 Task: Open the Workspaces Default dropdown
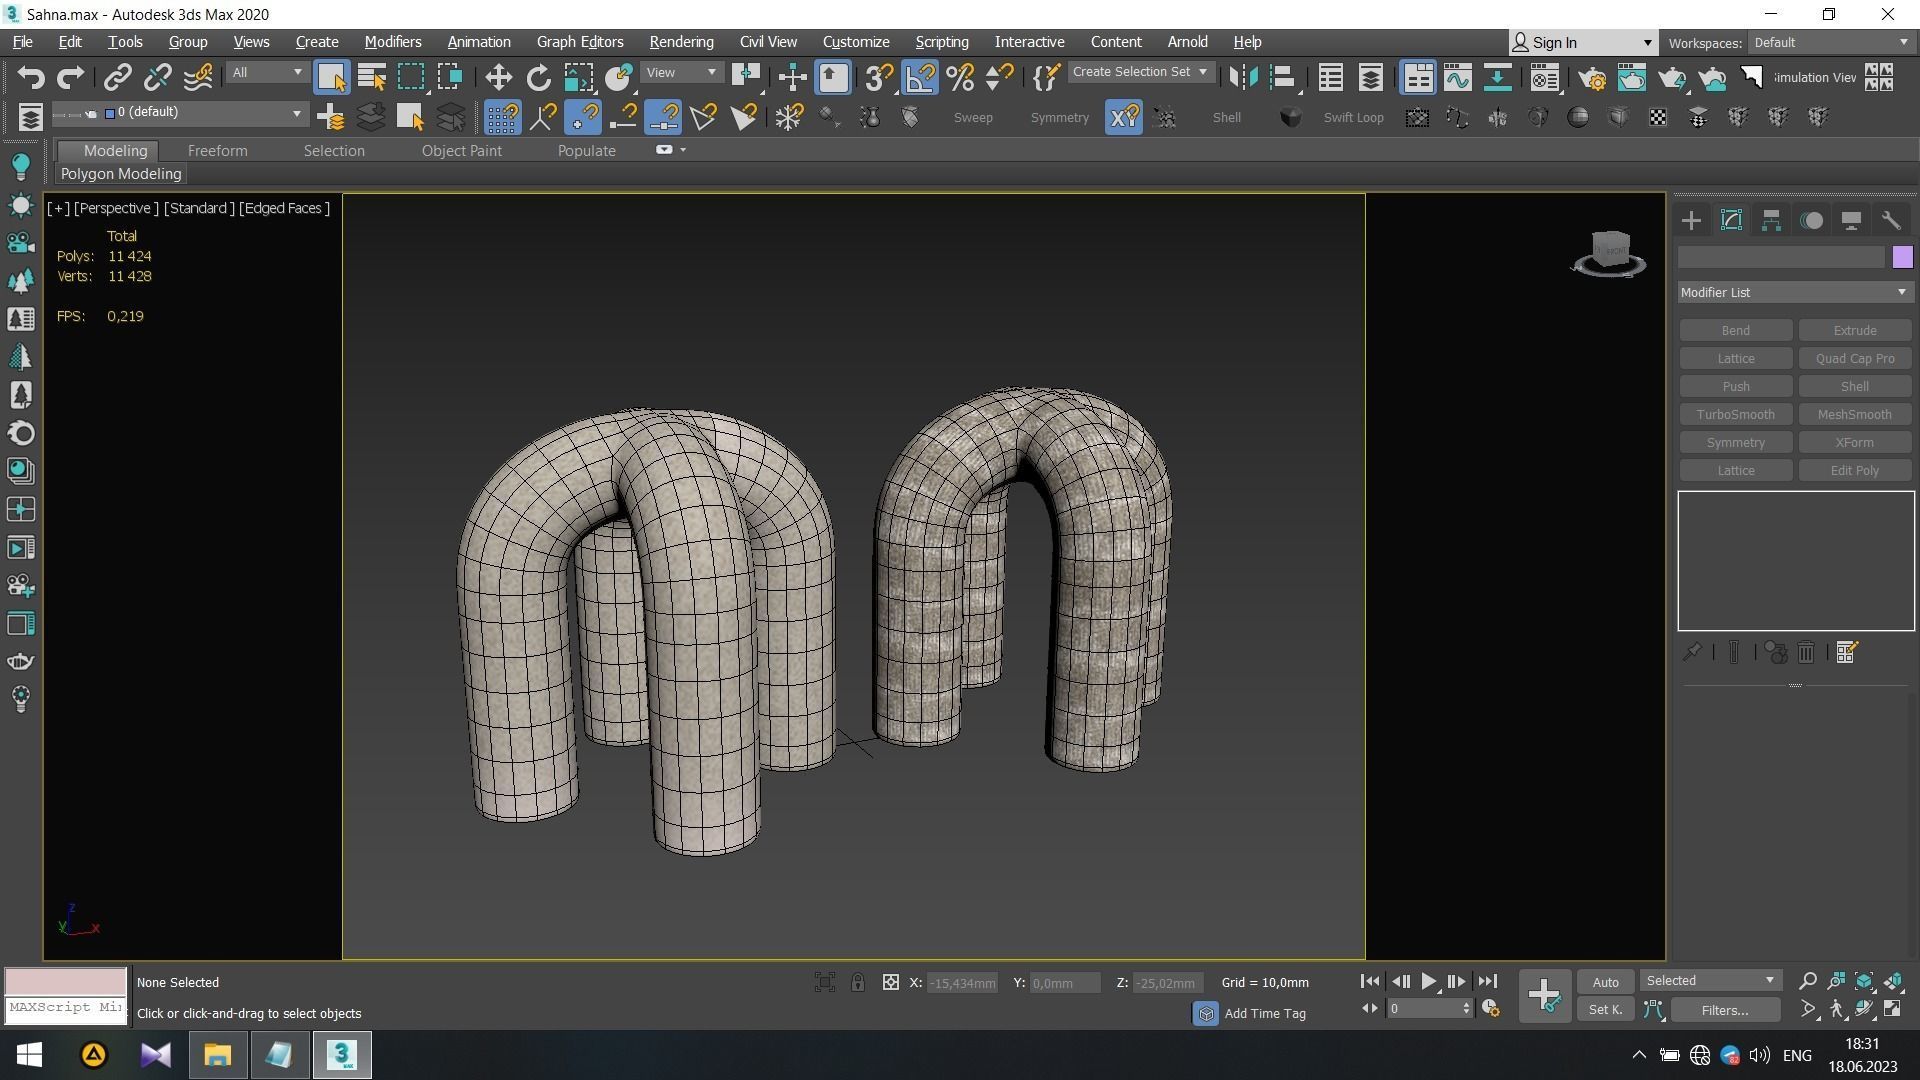coord(1830,42)
